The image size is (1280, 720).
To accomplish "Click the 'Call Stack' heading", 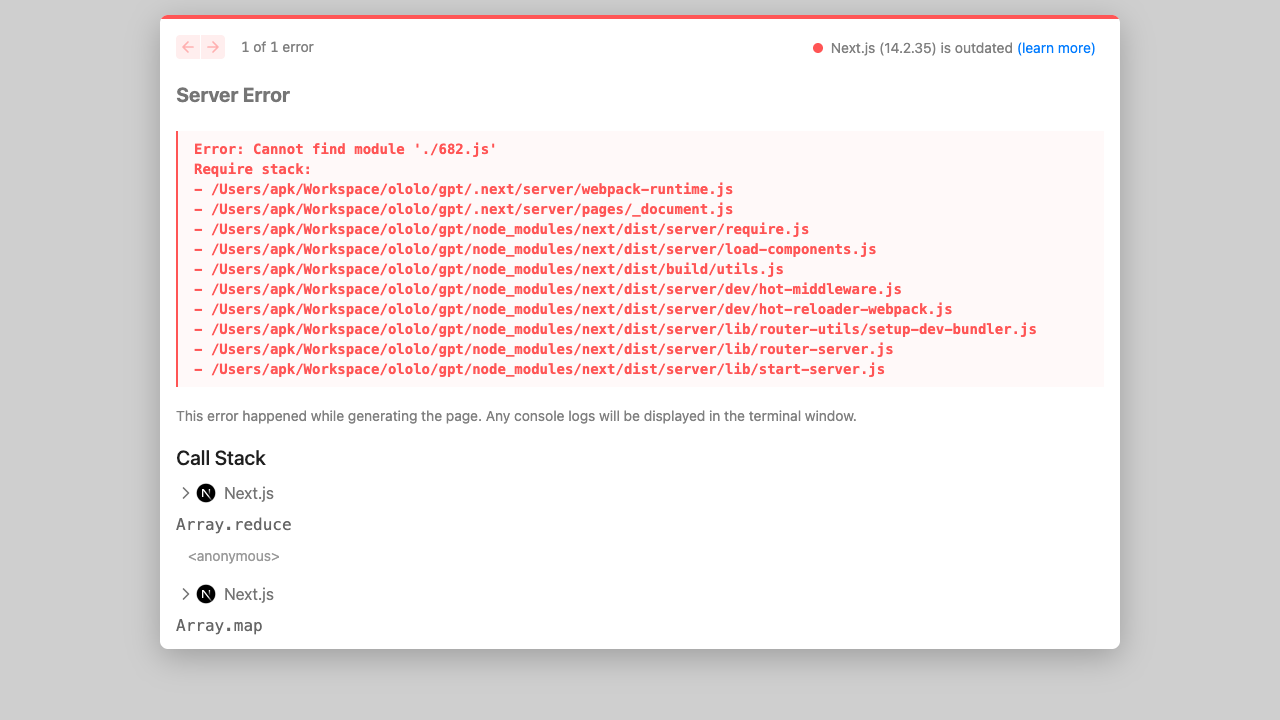I will pos(221,458).
